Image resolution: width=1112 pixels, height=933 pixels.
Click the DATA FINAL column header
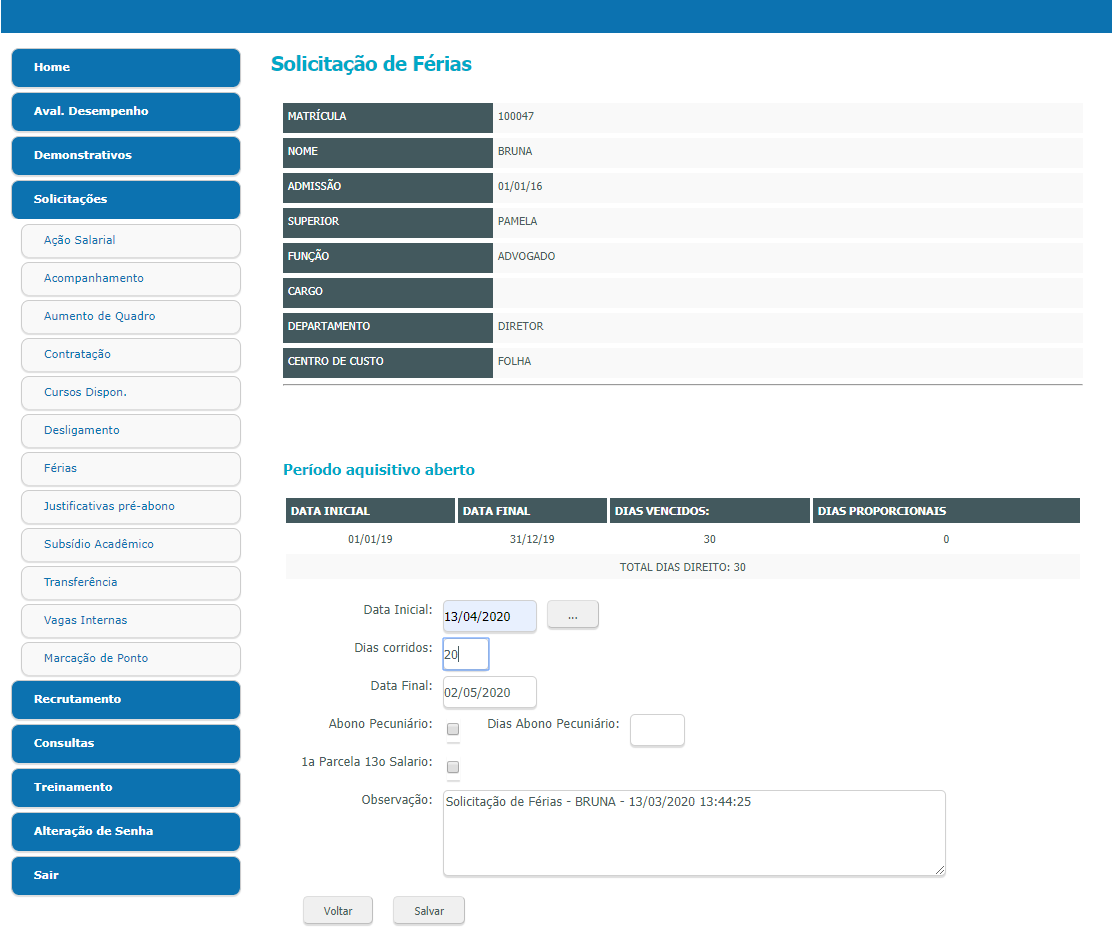point(532,510)
